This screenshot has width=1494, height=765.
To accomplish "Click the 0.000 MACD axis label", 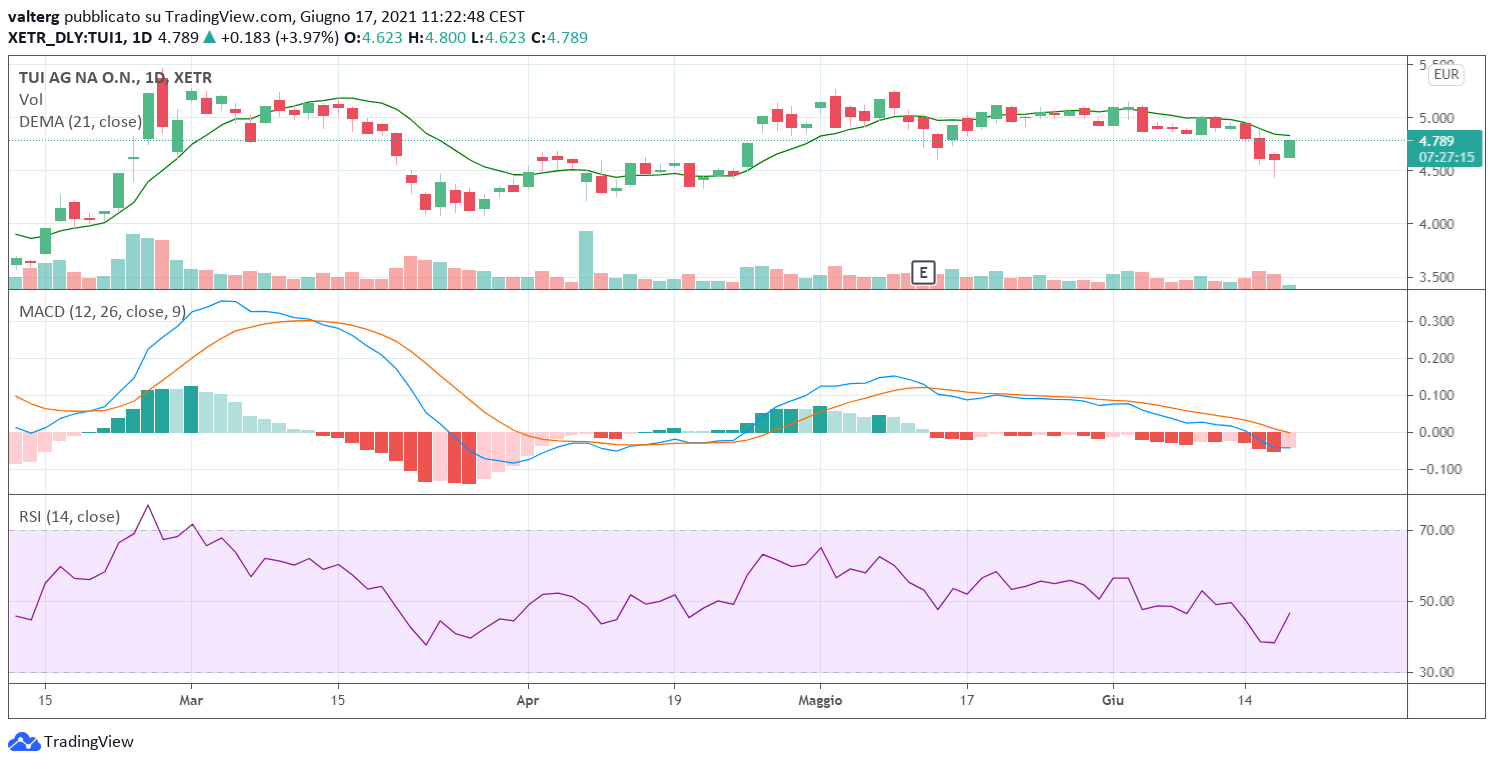I will tap(1436, 433).
